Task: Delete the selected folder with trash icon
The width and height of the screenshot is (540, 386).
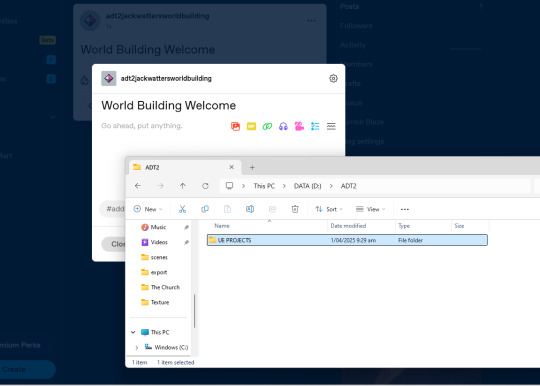Action: tap(295, 209)
